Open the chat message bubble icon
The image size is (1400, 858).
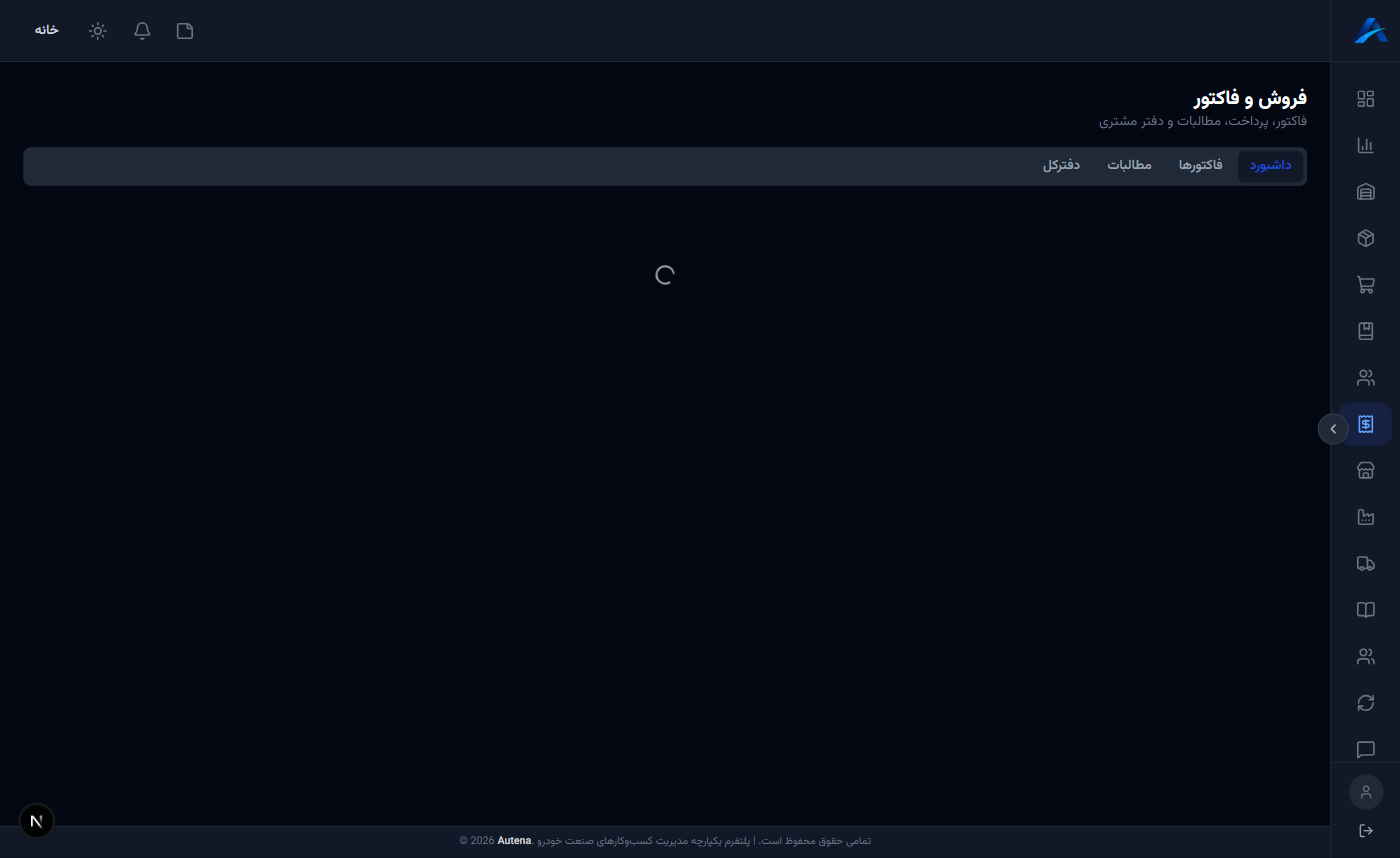(x=1365, y=749)
